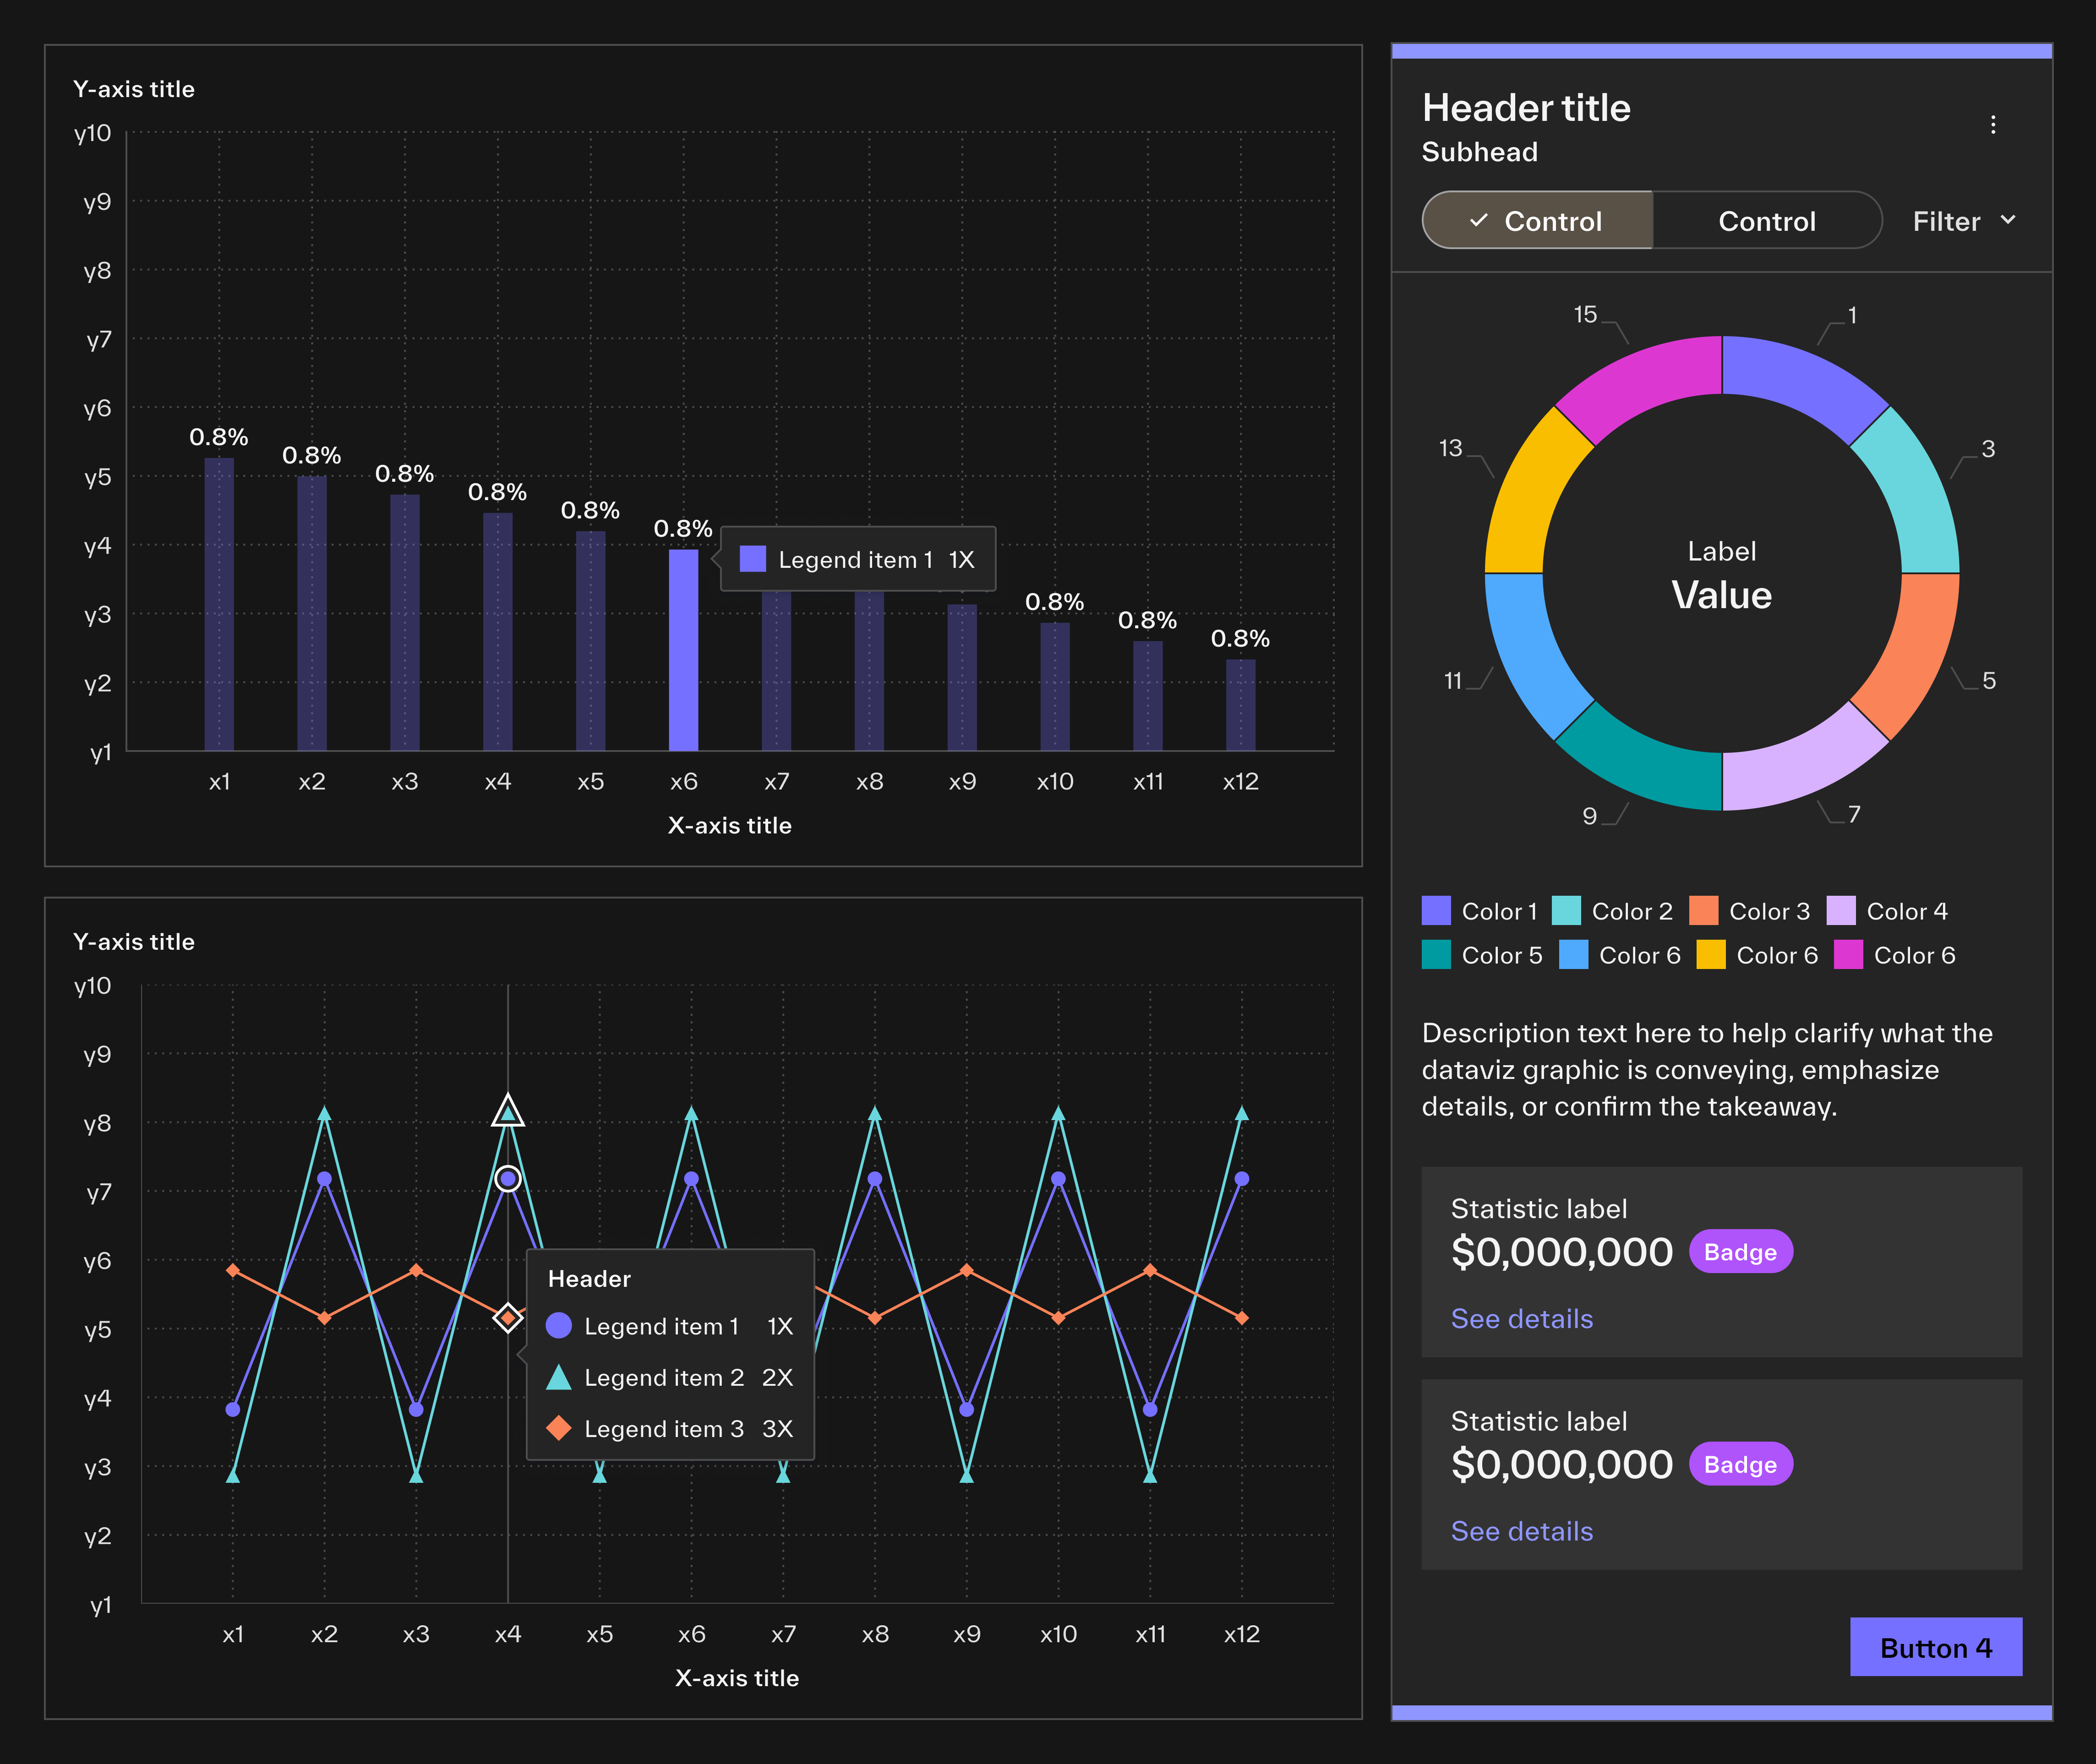The width and height of the screenshot is (2096, 1764).
Task: Click the Subhead text
Action: tap(1480, 152)
